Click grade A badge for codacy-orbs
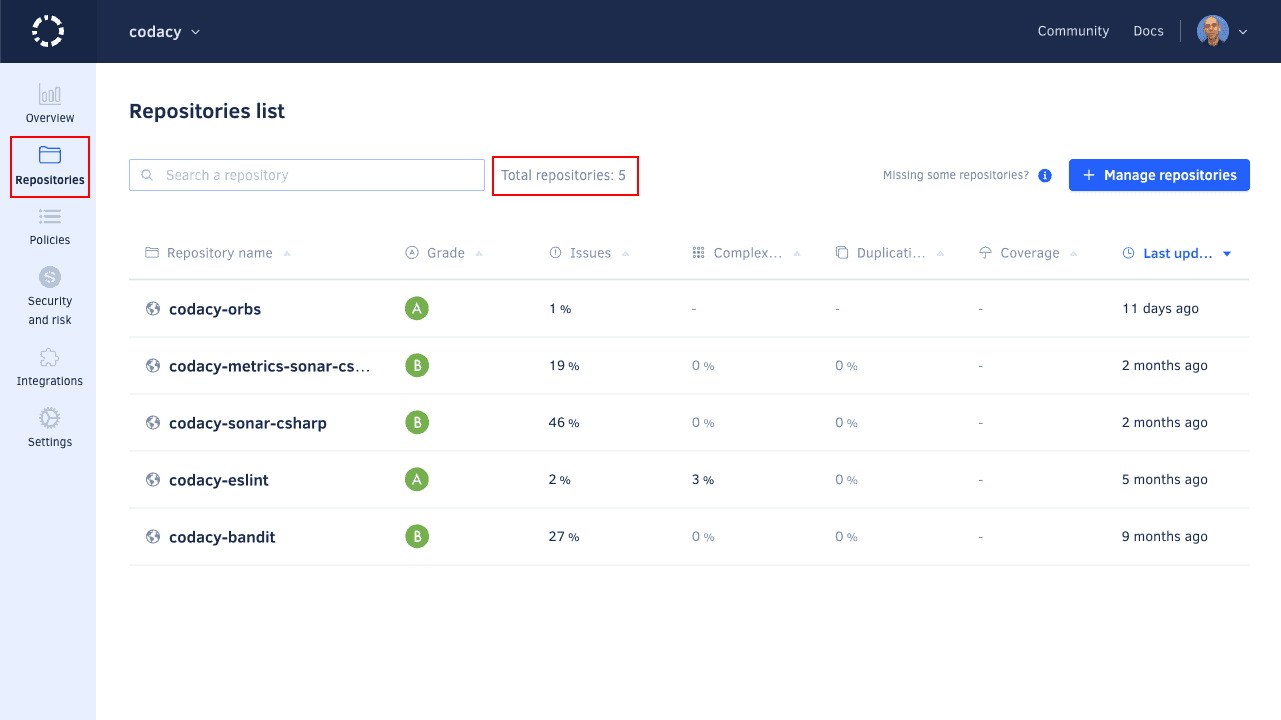Image resolution: width=1281 pixels, height=720 pixels. click(x=417, y=309)
